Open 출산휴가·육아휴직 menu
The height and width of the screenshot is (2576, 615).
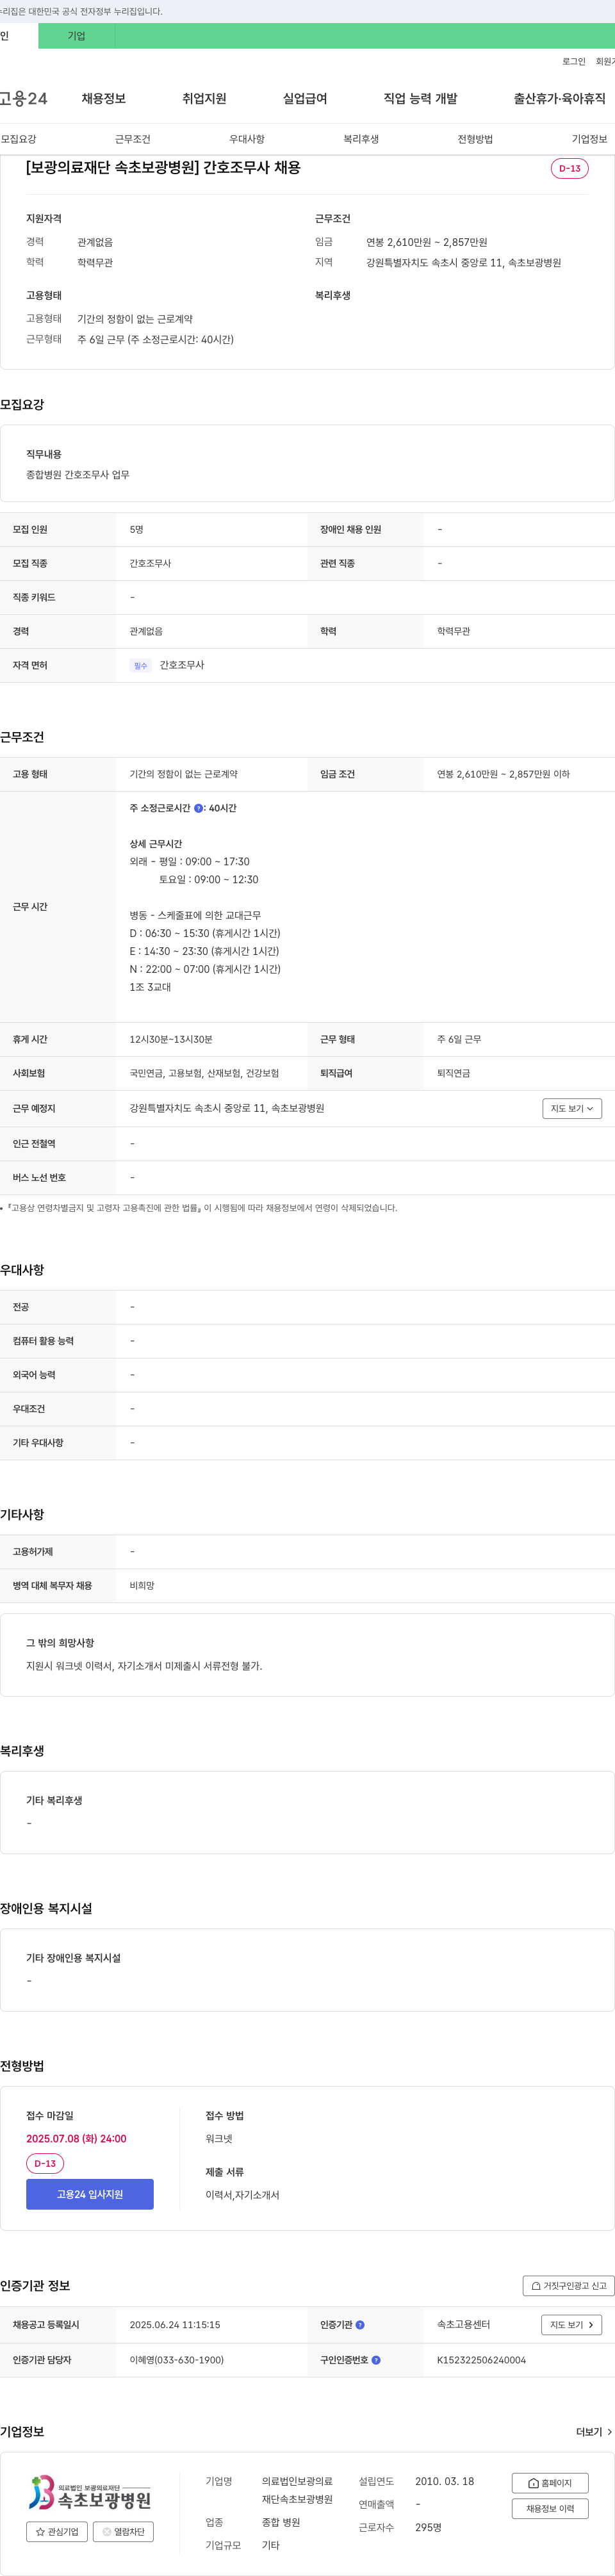click(560, 98)
